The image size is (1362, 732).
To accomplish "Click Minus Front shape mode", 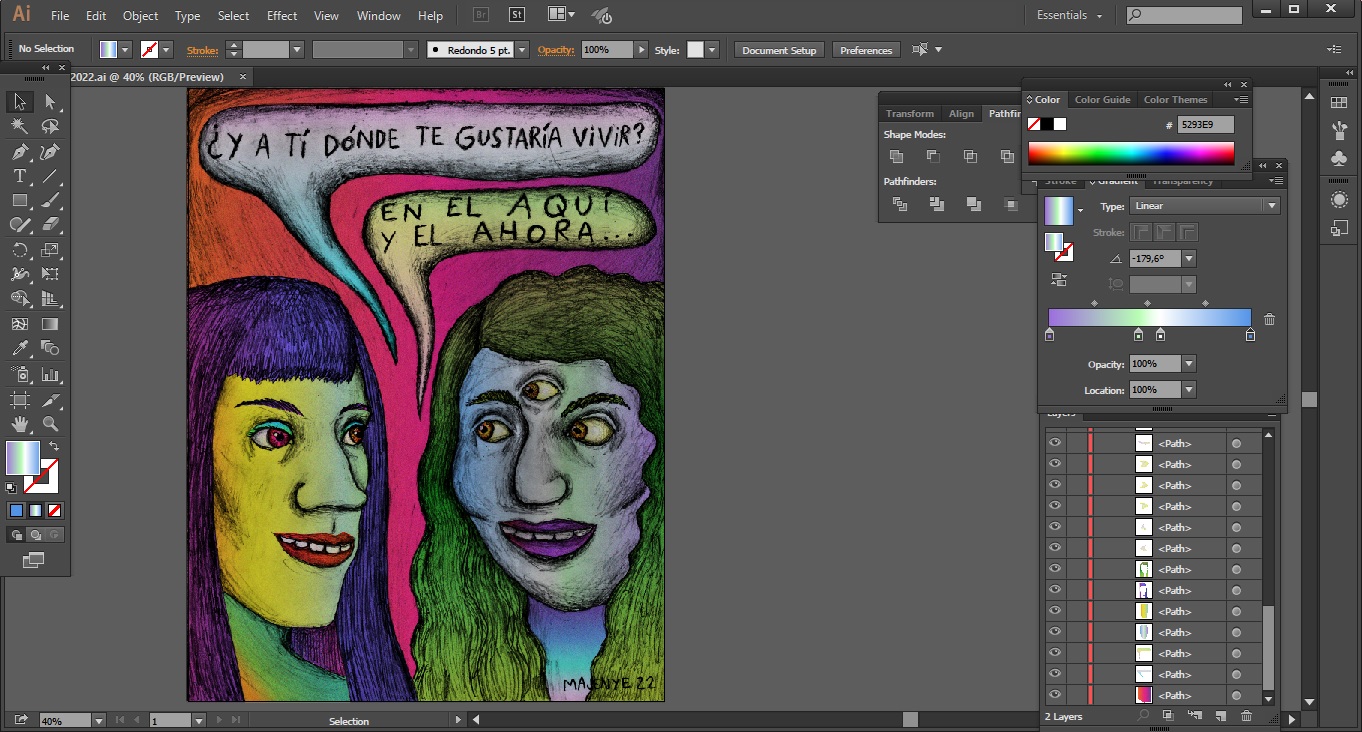I will (x=933, y=156).
